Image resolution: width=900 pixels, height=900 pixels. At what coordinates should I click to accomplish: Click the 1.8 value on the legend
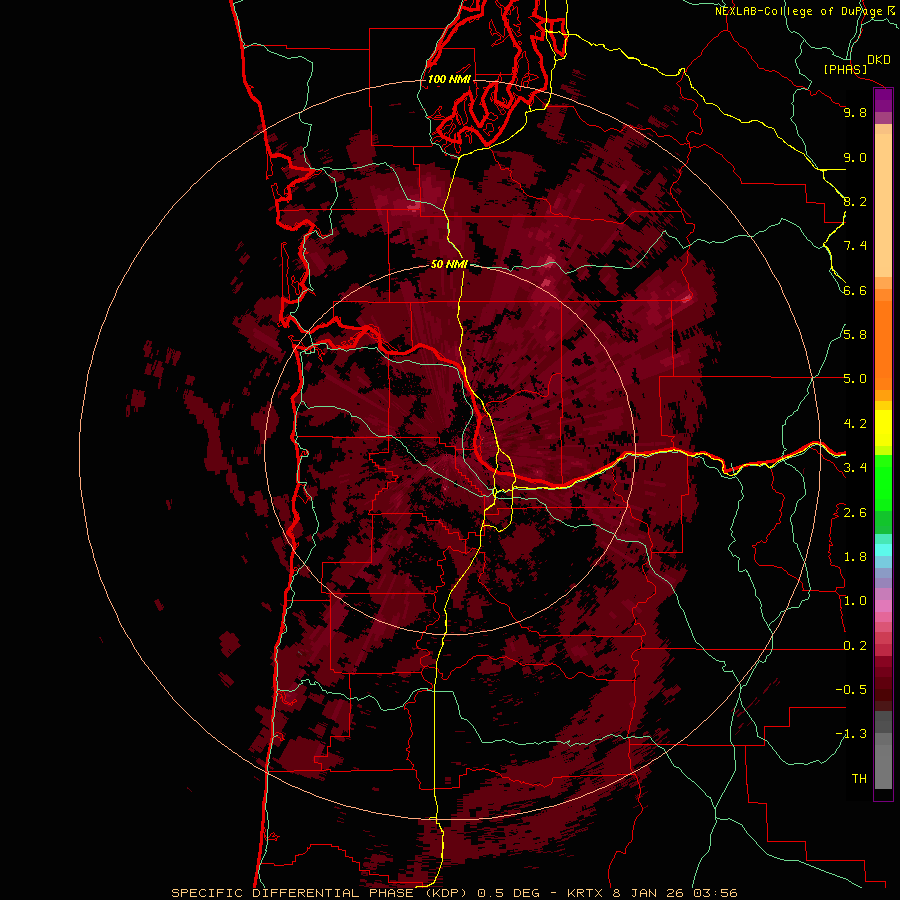[x=855, y=557]
